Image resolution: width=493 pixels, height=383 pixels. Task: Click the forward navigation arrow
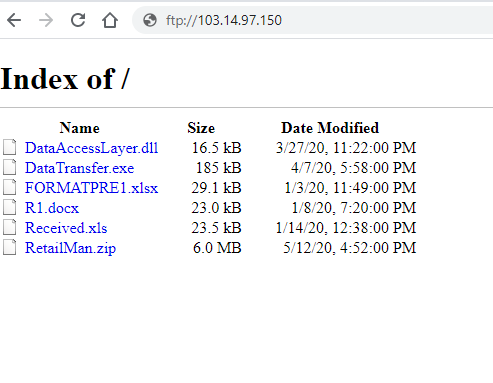pos(46,20)
